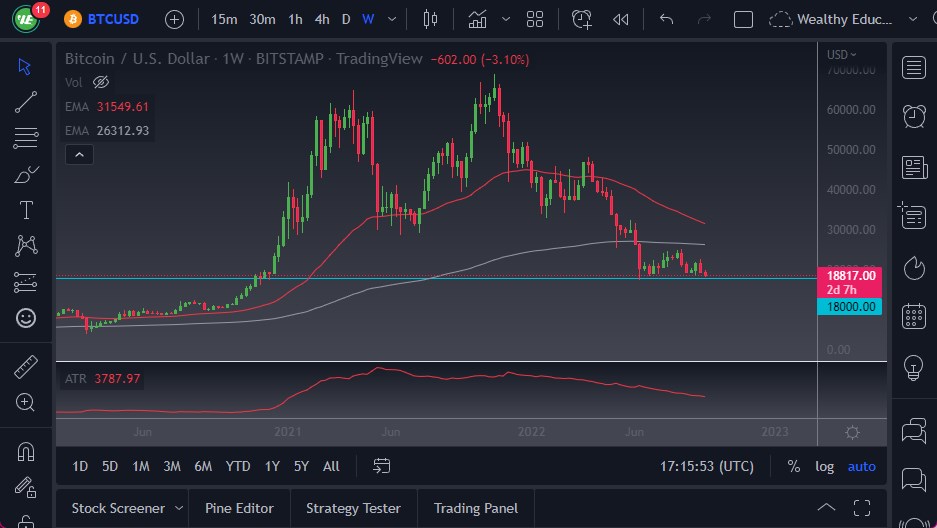Viewport: 937px width, 528px height.
Task: Toggle the log scale
Action: (x=824, y=466)
